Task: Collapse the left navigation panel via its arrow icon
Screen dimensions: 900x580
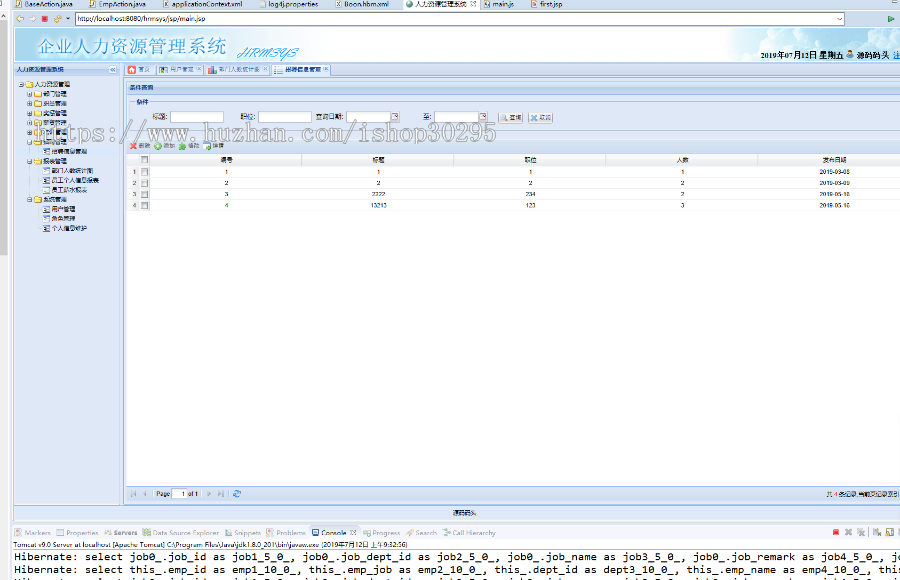Action: point(112,69)
